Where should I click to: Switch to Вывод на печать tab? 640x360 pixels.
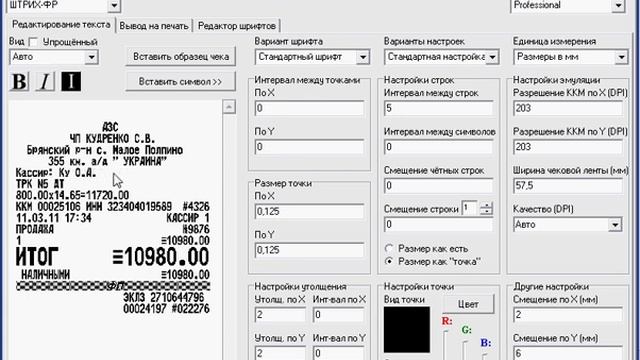[x=154, y=26]
